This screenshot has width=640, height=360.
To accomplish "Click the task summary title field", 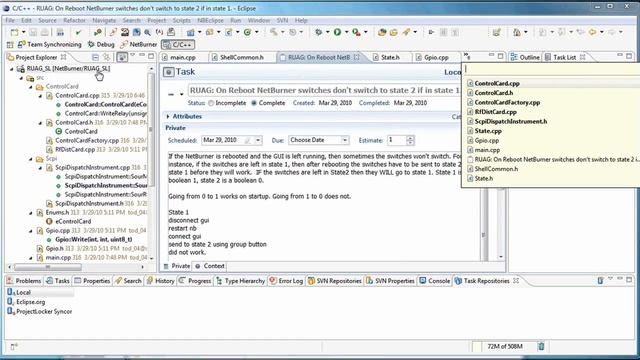I will click(x=324, y=90).
